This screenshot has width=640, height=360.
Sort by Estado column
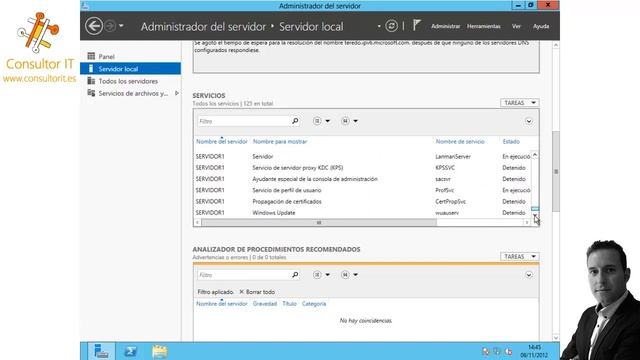tap(511, 142)
